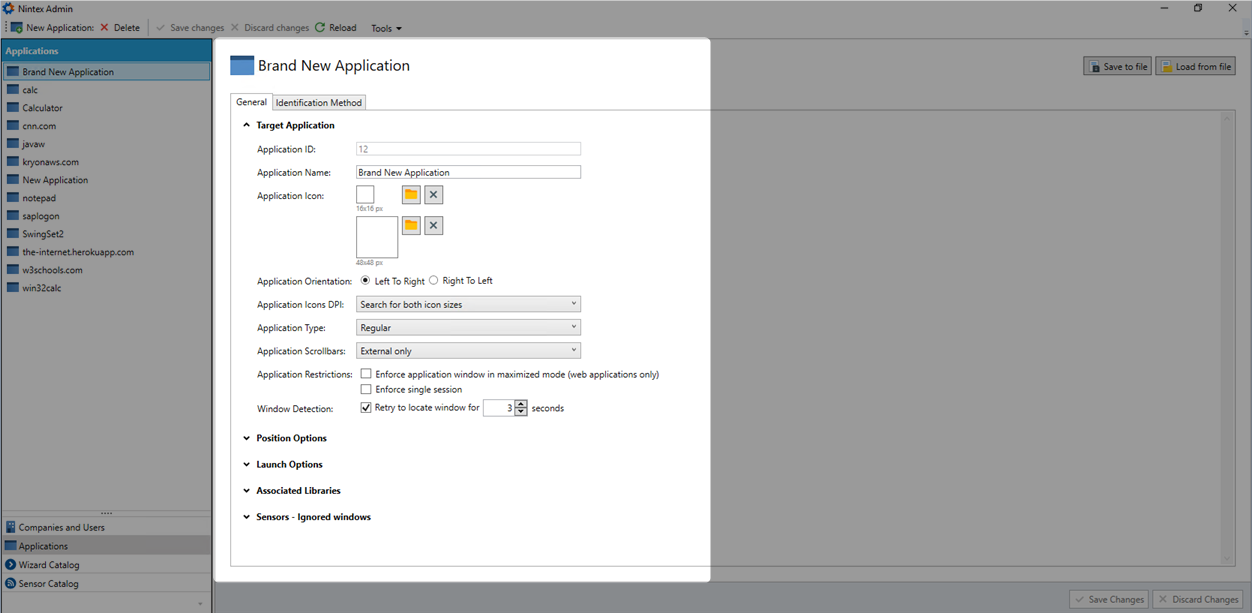Switch to the Identification Method tab
The width and height of the screenshot is (1252, 613).
(319, 102)
